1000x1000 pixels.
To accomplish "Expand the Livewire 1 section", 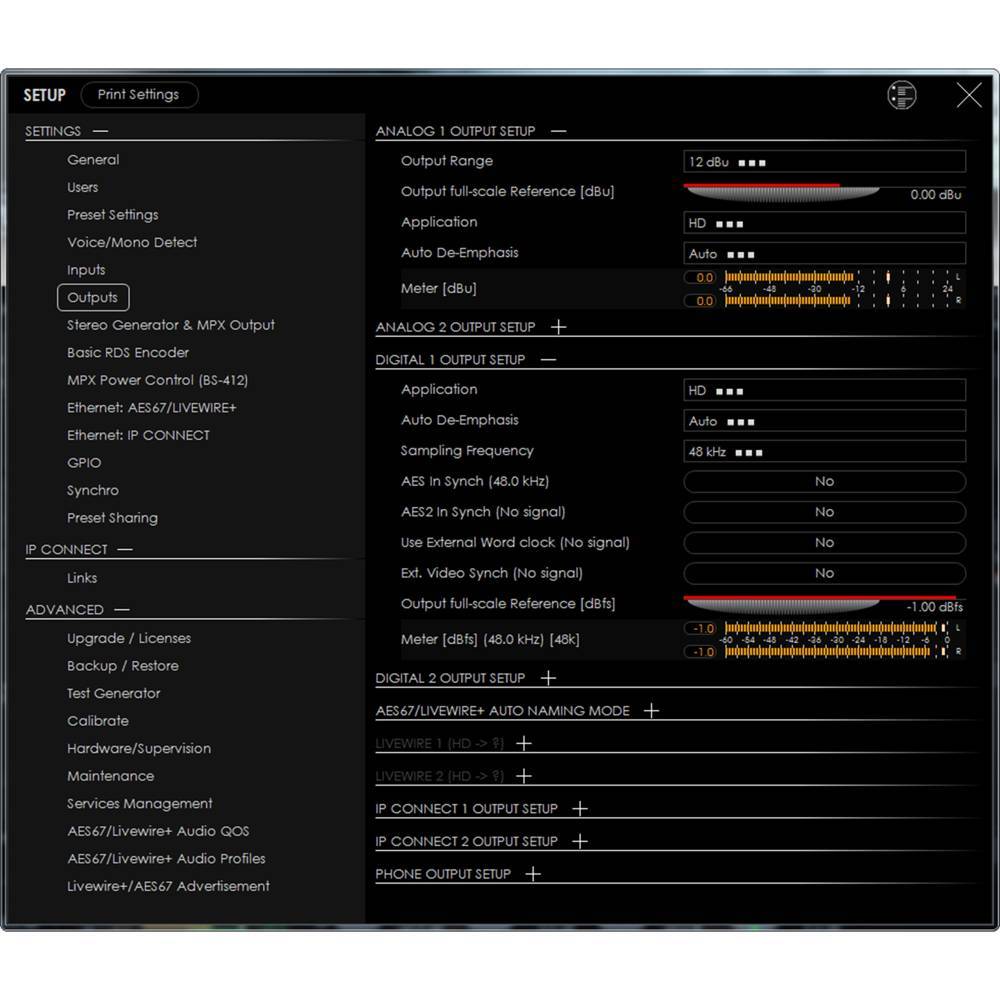I will 524,743.
